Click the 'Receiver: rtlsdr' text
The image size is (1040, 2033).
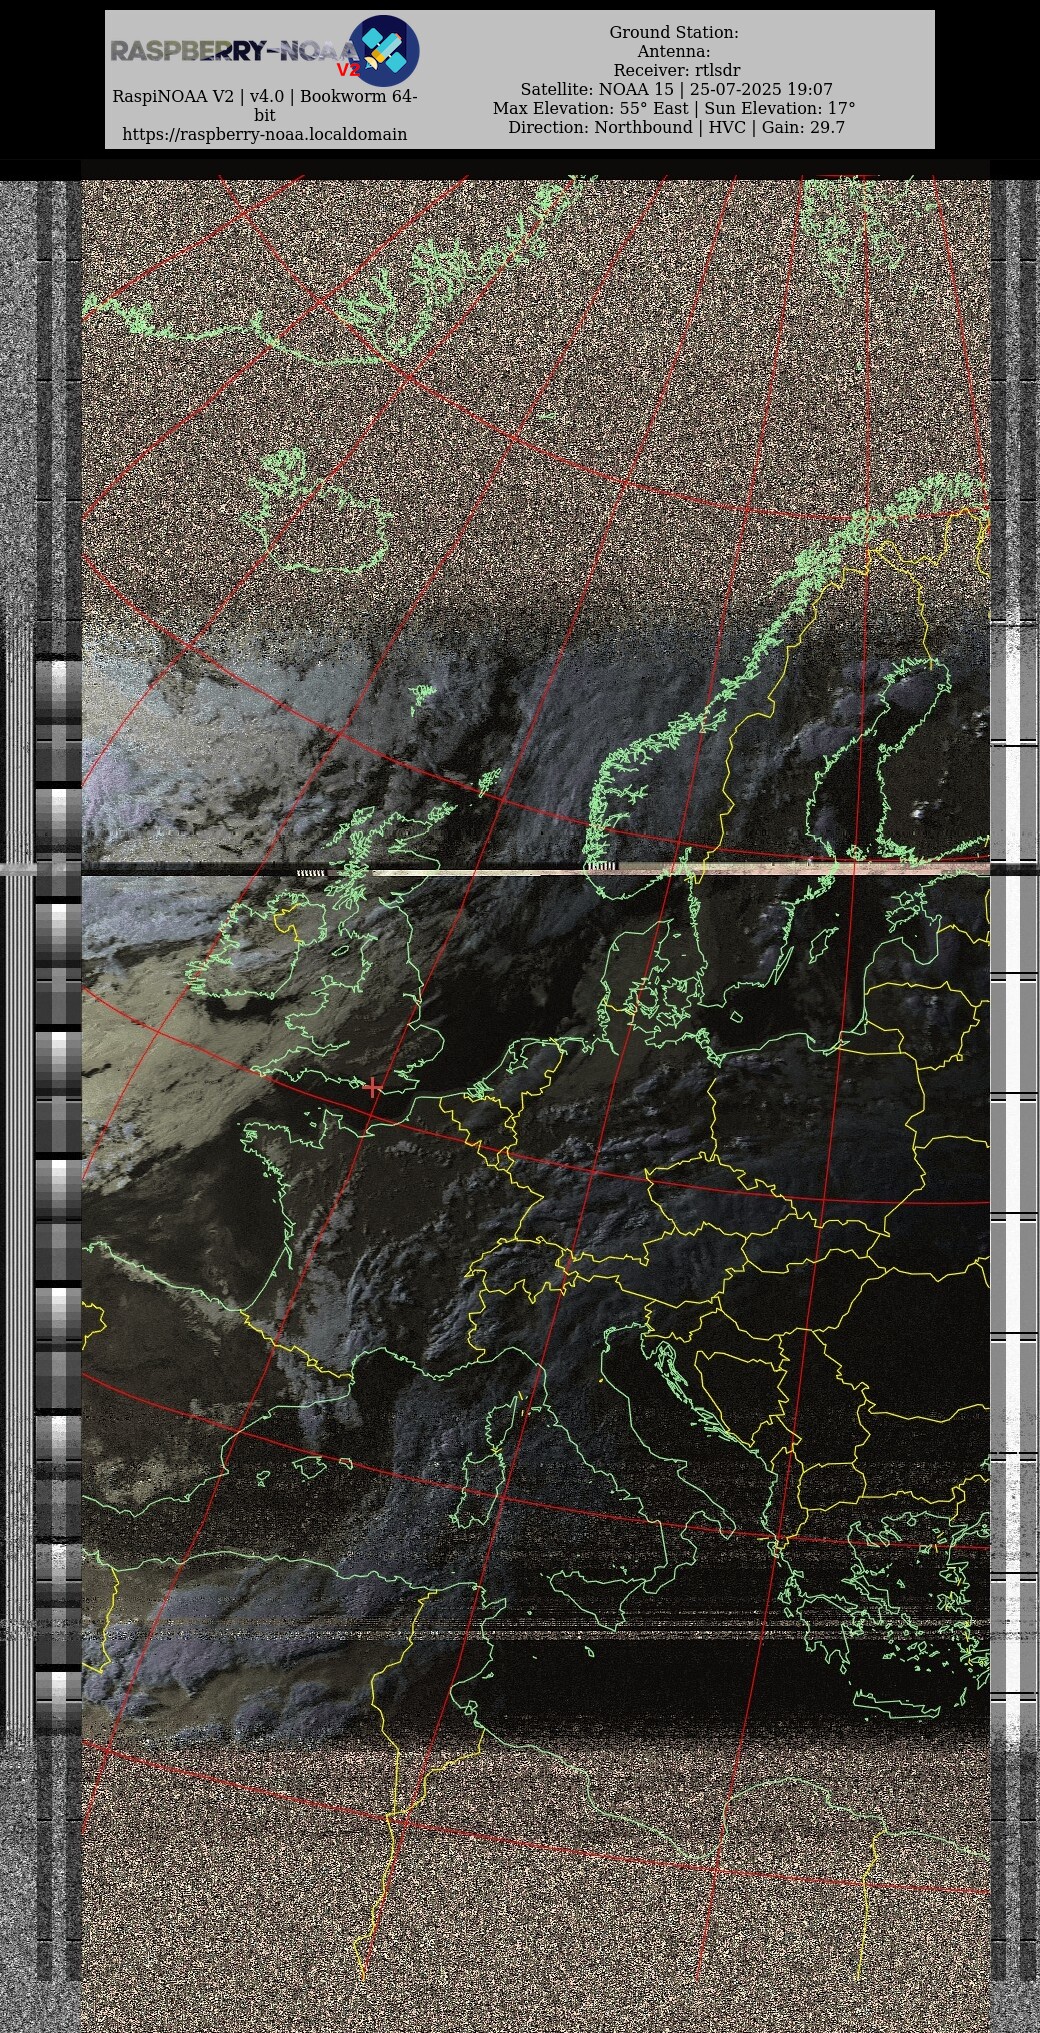[676, 71]
